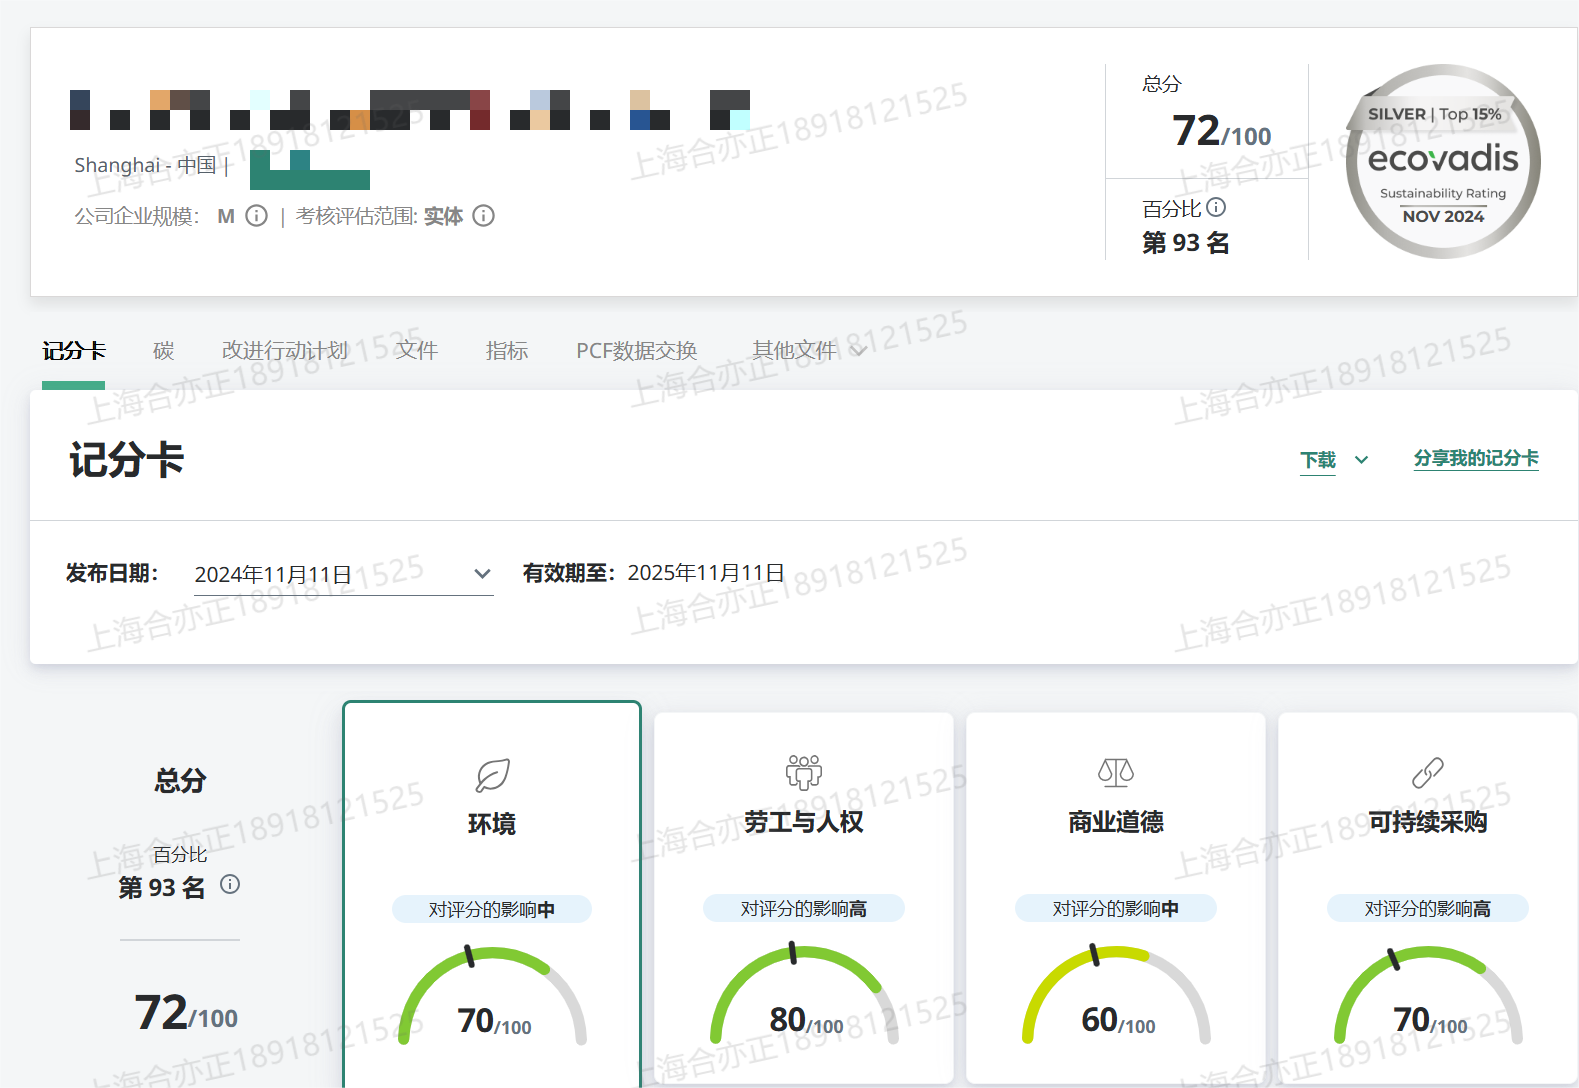Click info icon beside 第 93 名 in 总分 panel
Image resolution: width=1579 pixels, height=1088 pixels.
point(230,884)
